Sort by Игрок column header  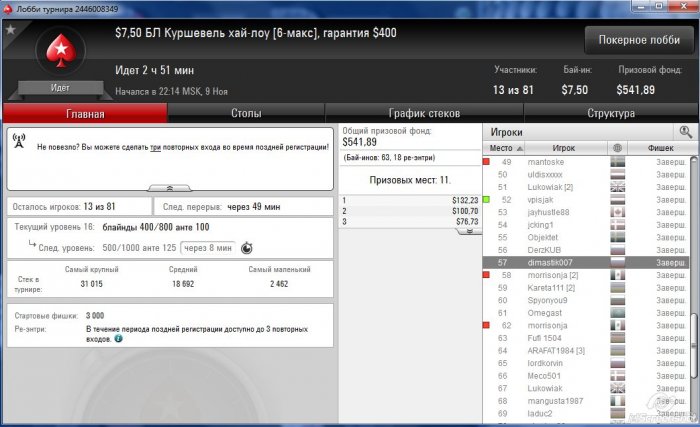(566, 148)
